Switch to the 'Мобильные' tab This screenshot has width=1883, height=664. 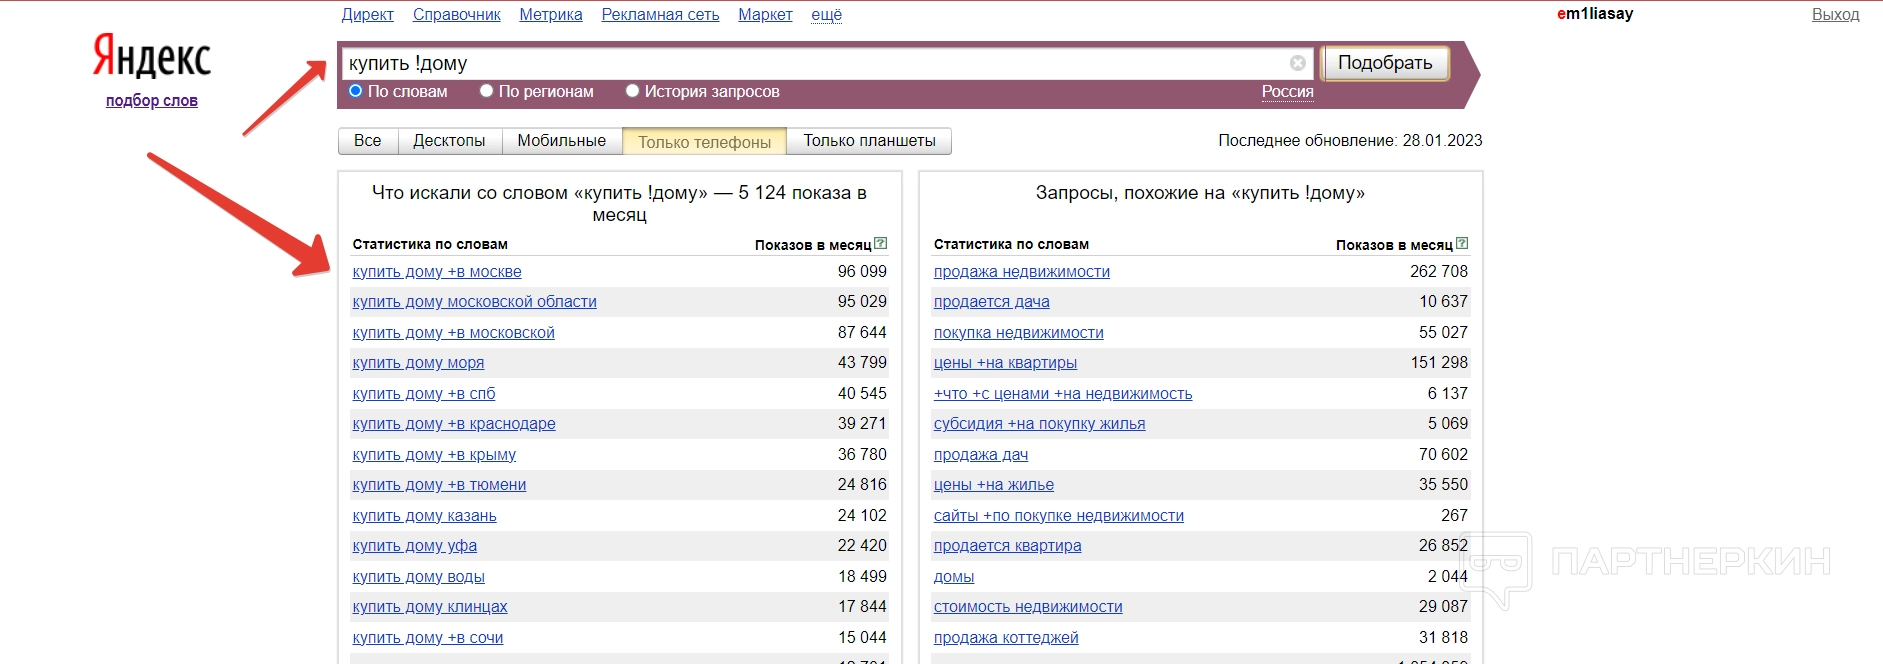click(x=561, y=141)
